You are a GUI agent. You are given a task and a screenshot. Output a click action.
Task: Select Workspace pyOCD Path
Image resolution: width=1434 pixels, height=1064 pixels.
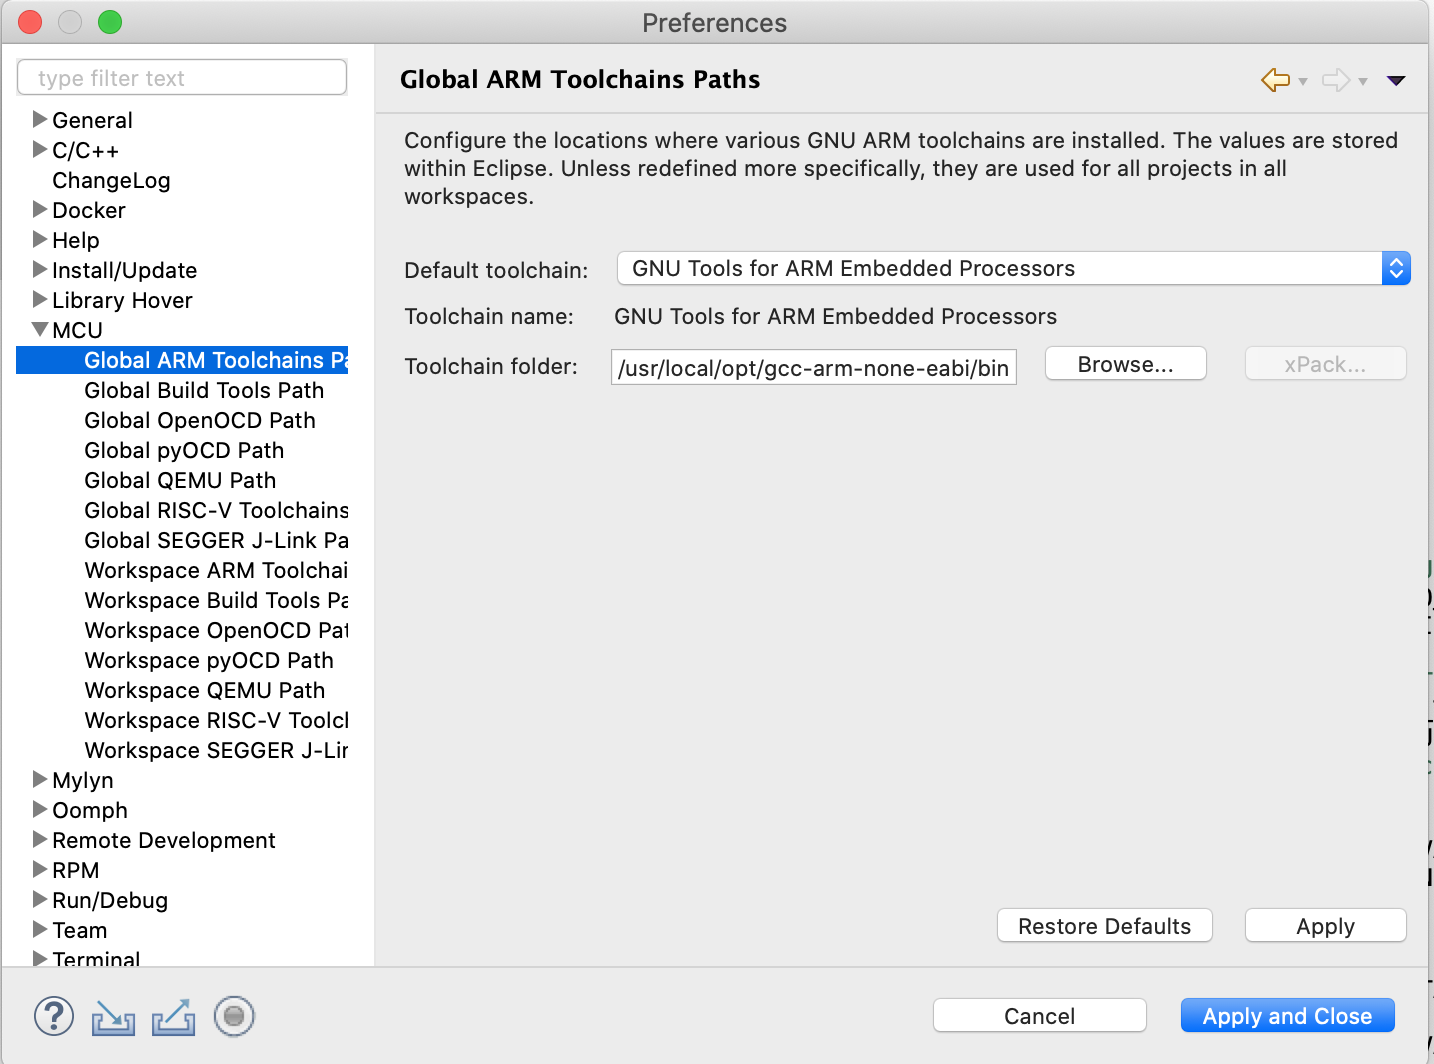[x=209, y=660]
